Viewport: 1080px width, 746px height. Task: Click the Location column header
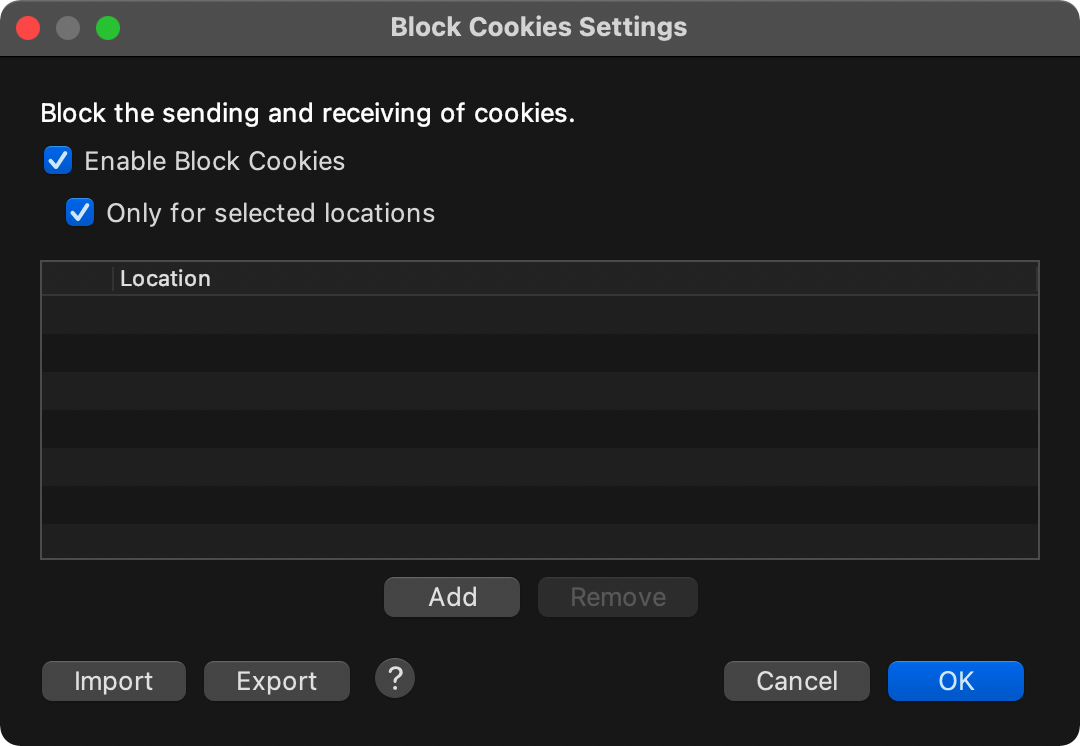point(575,279)
